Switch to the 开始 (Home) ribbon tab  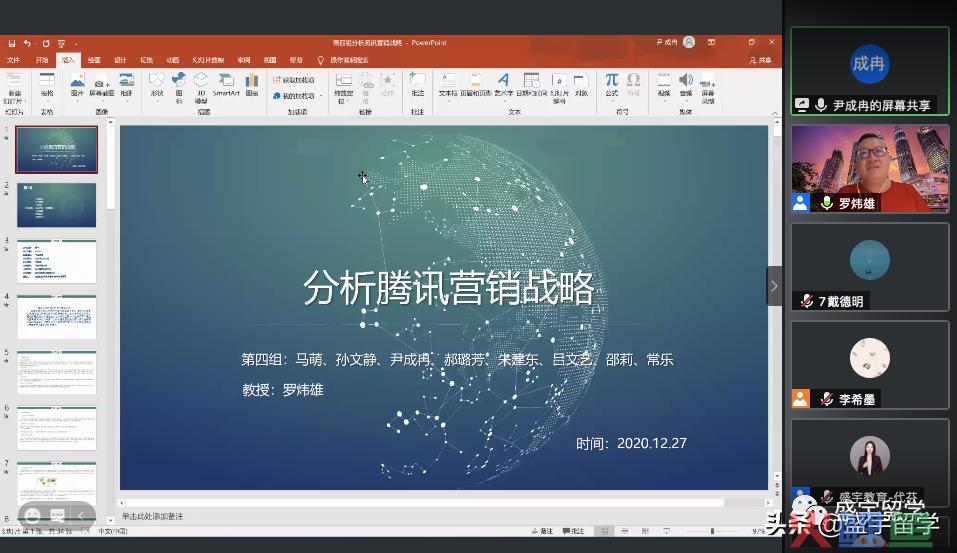coord(42,60)
